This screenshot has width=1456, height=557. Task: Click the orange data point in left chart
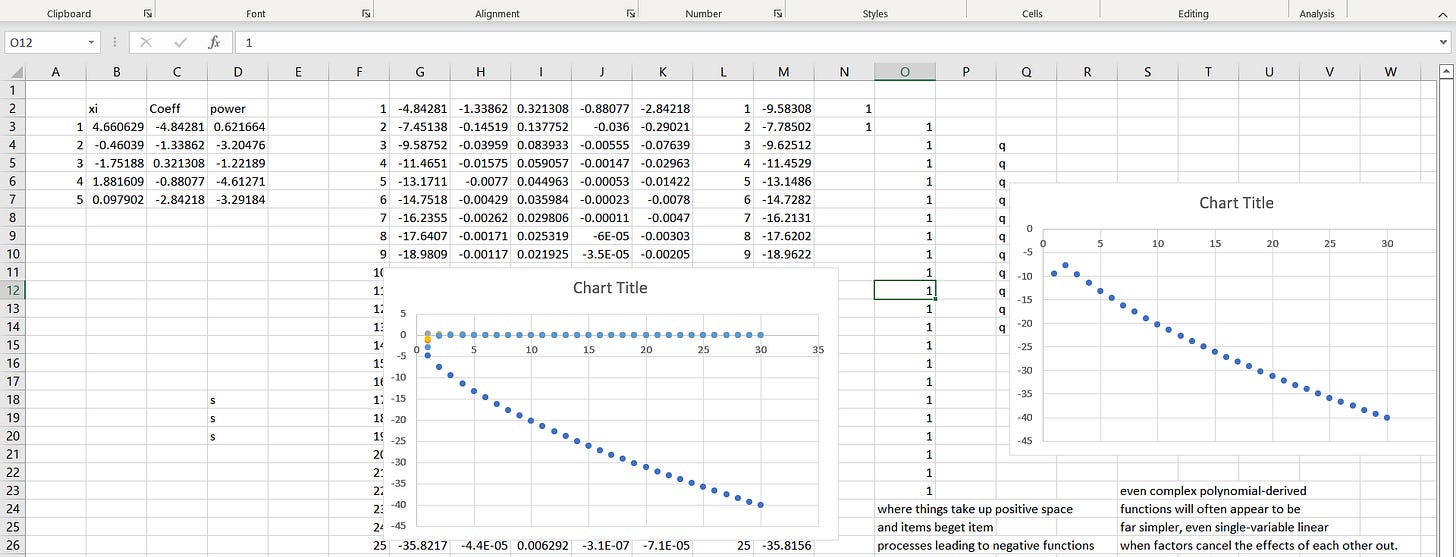point(428,340)
